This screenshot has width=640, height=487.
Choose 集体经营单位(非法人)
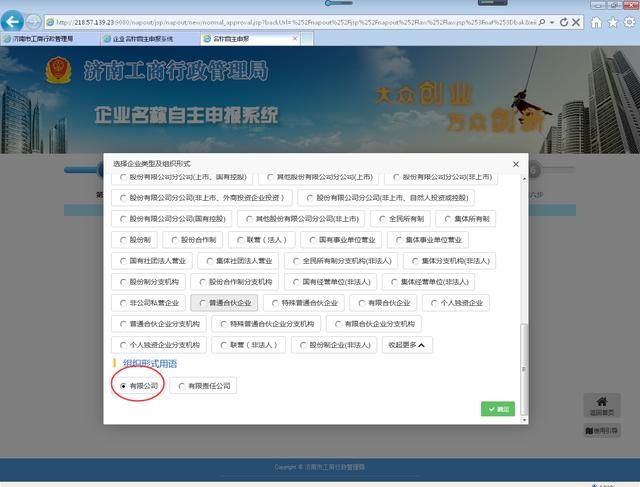429,282
